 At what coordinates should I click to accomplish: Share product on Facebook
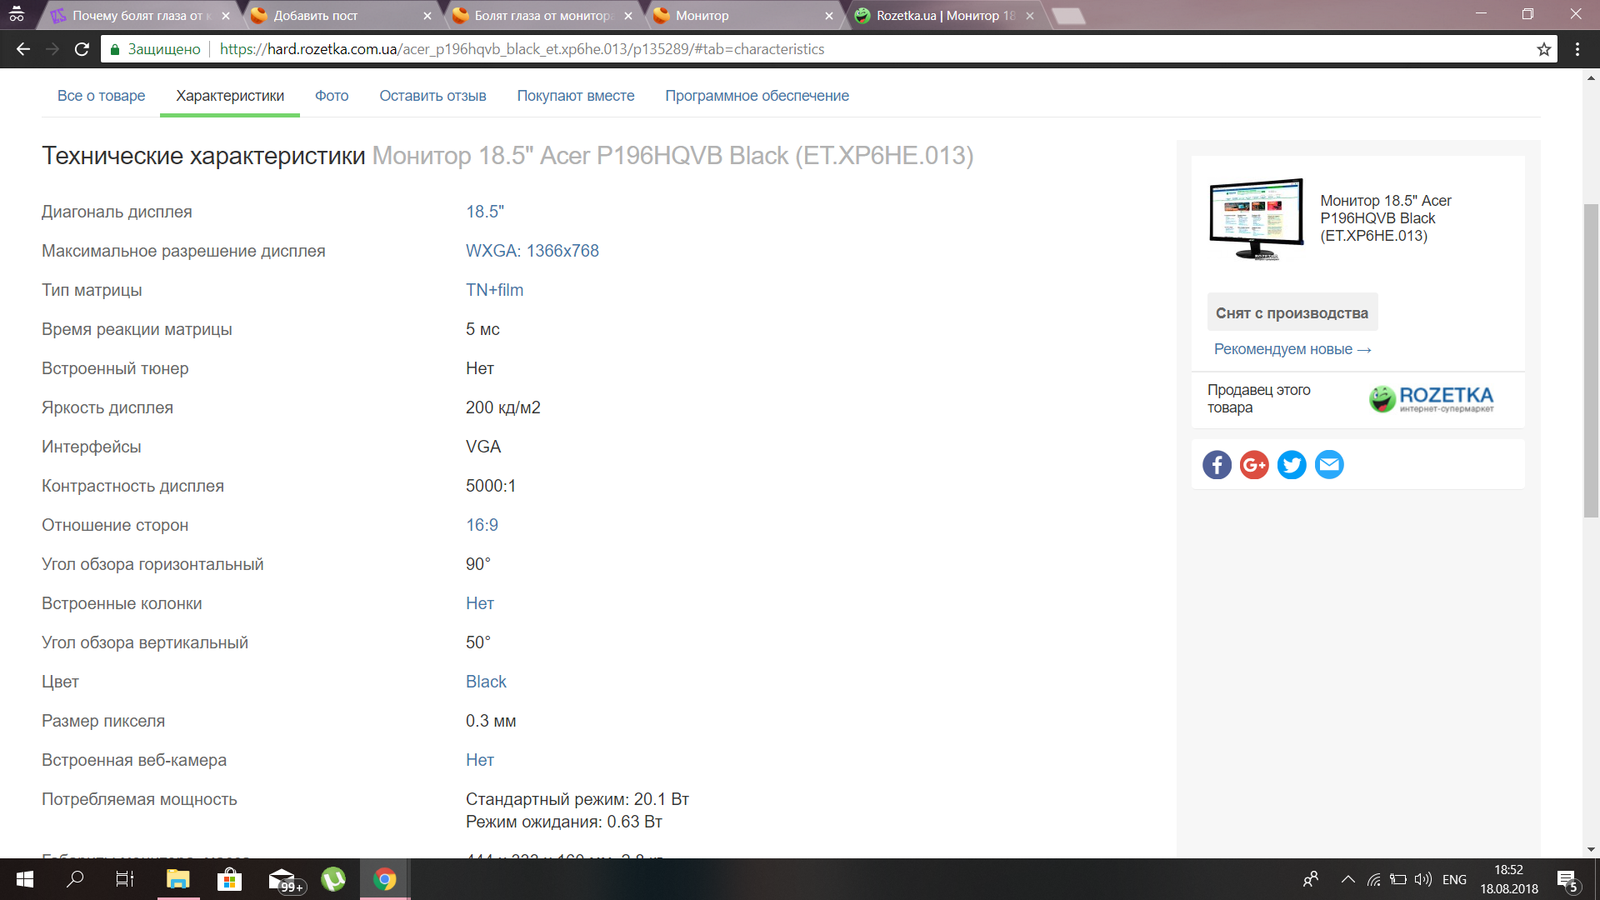1217,465
